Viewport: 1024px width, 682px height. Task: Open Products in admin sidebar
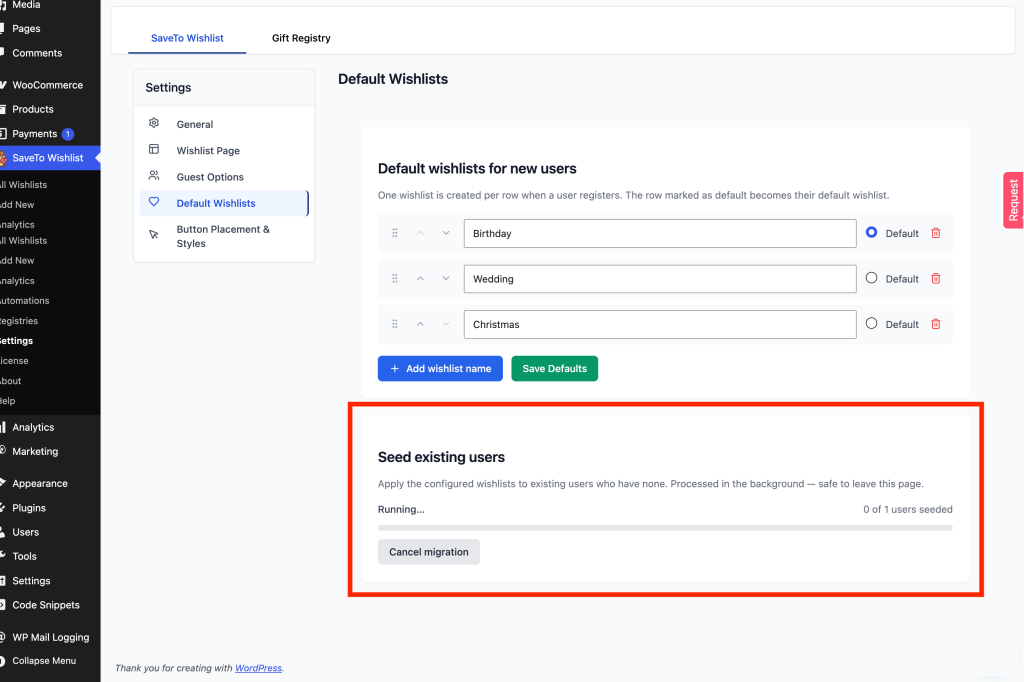click(33, 109)
